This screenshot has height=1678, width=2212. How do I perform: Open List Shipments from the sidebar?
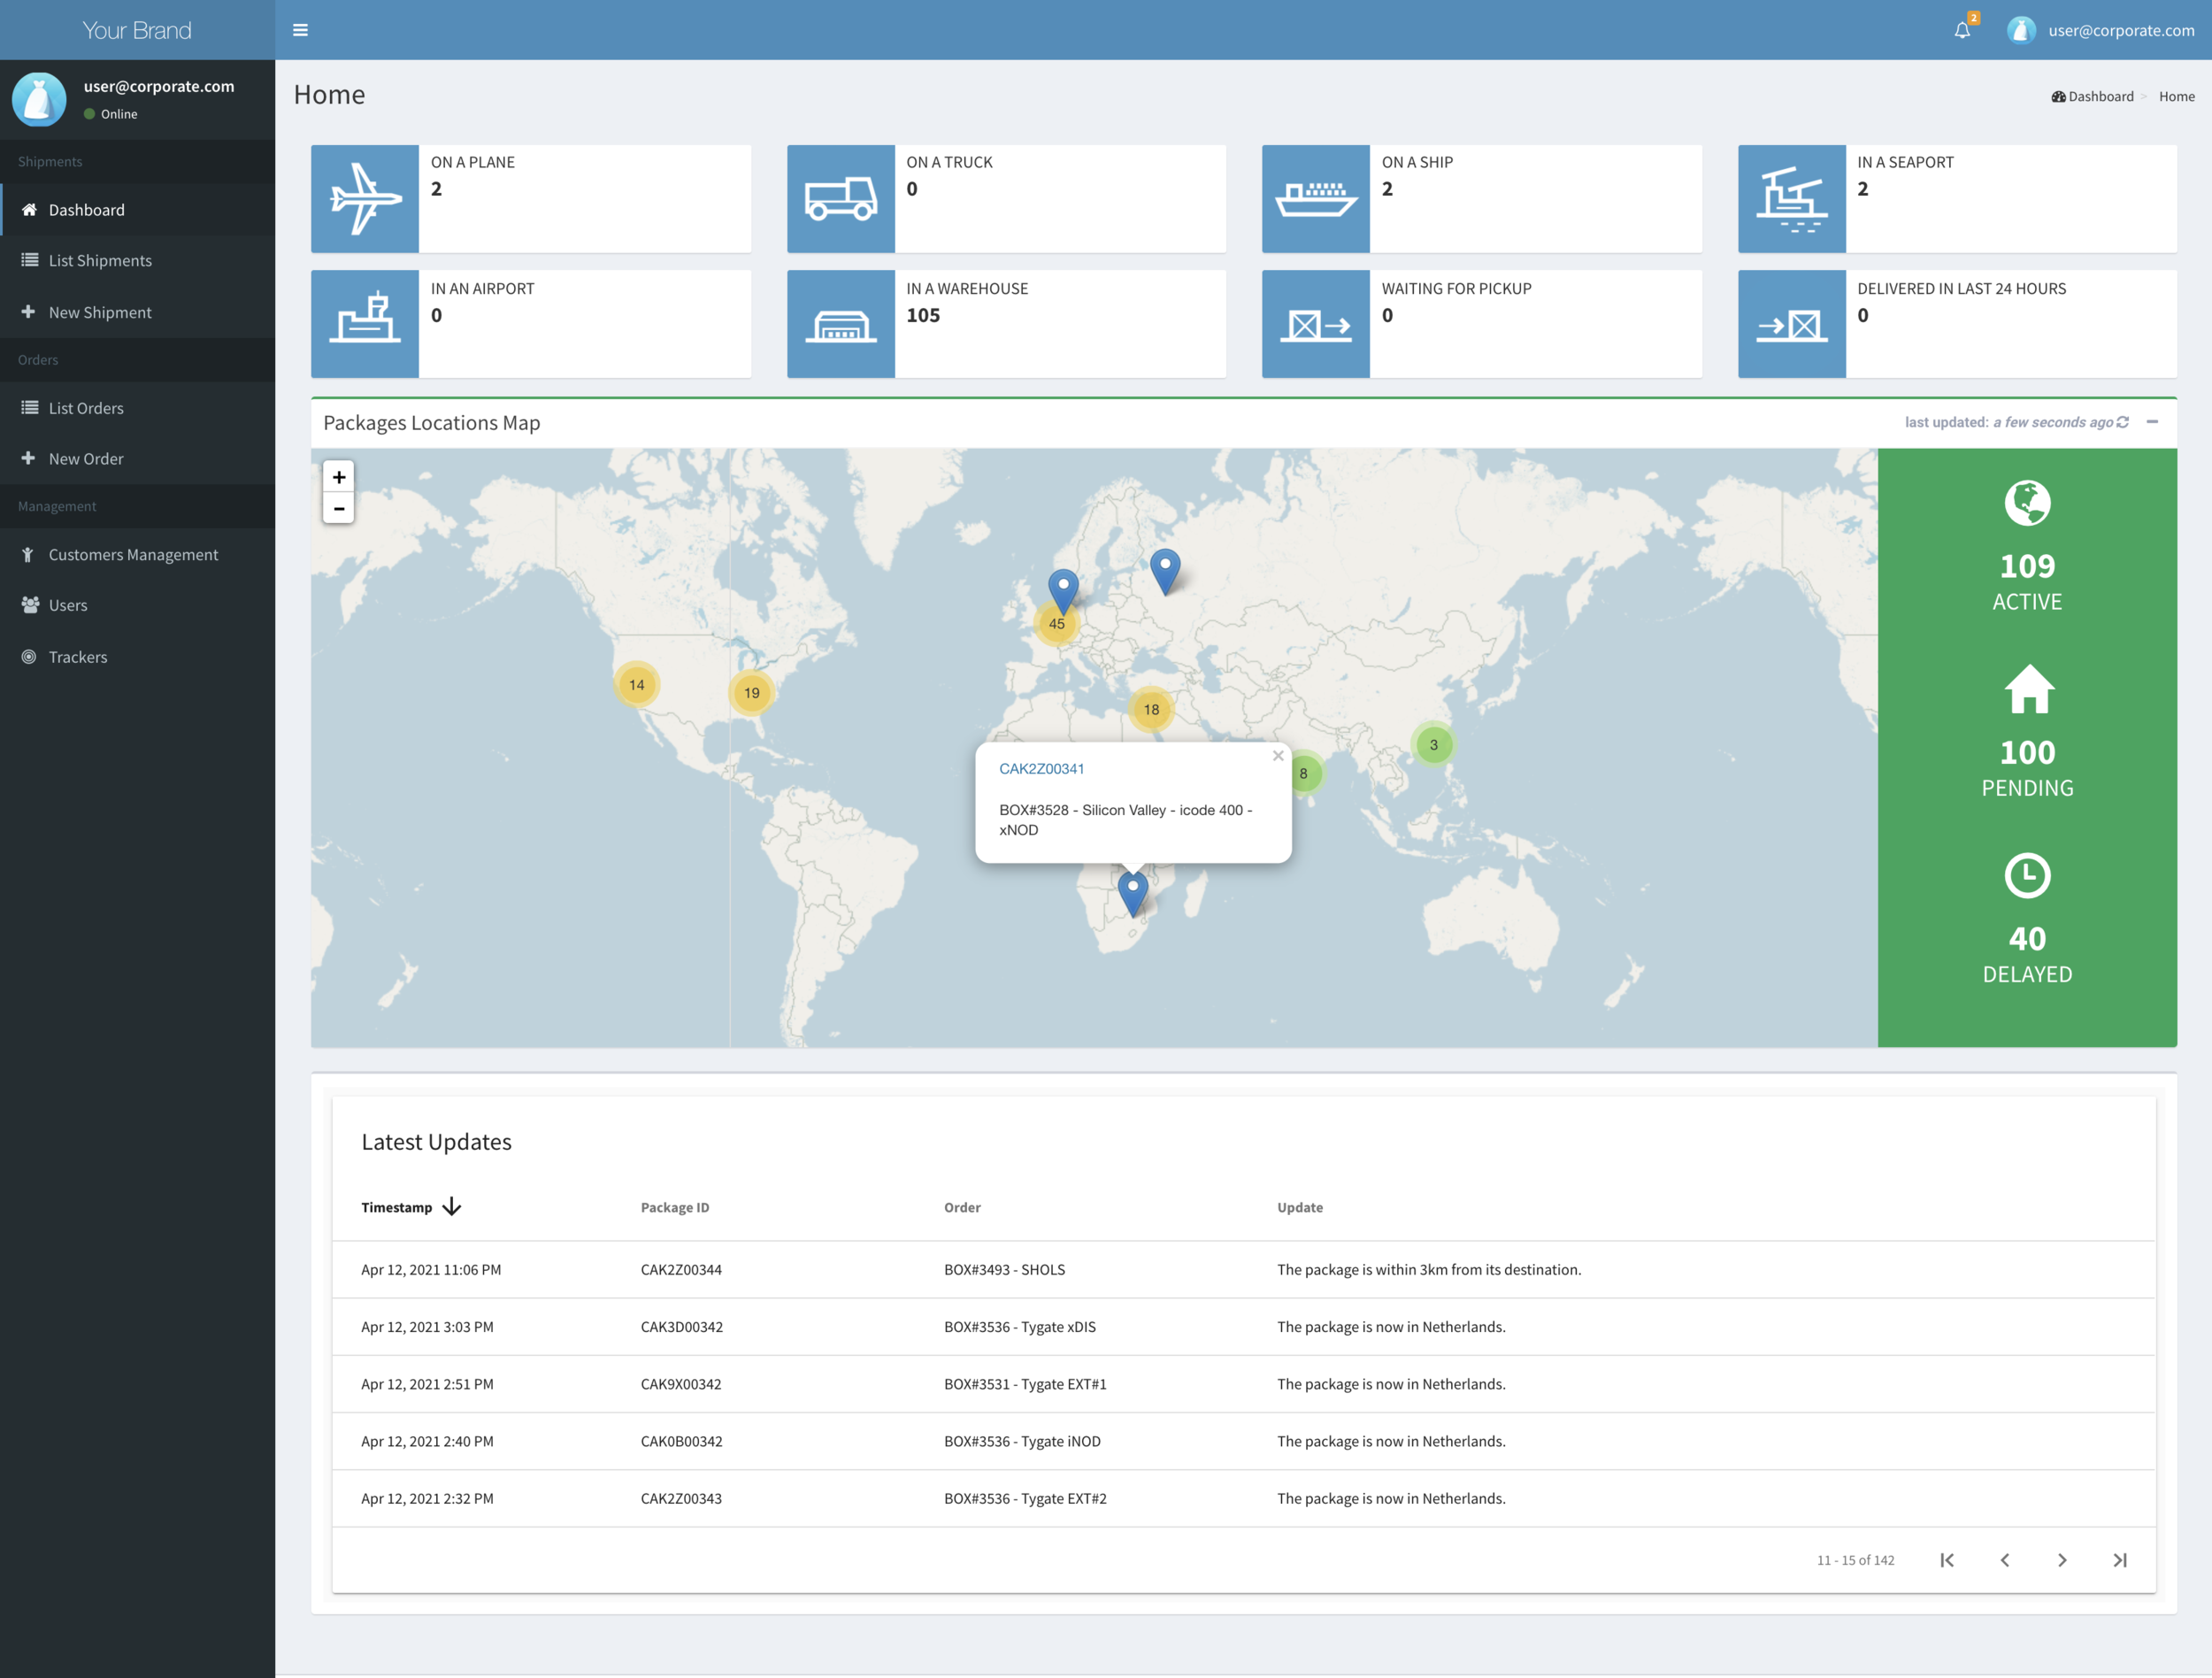pos(99,259)
